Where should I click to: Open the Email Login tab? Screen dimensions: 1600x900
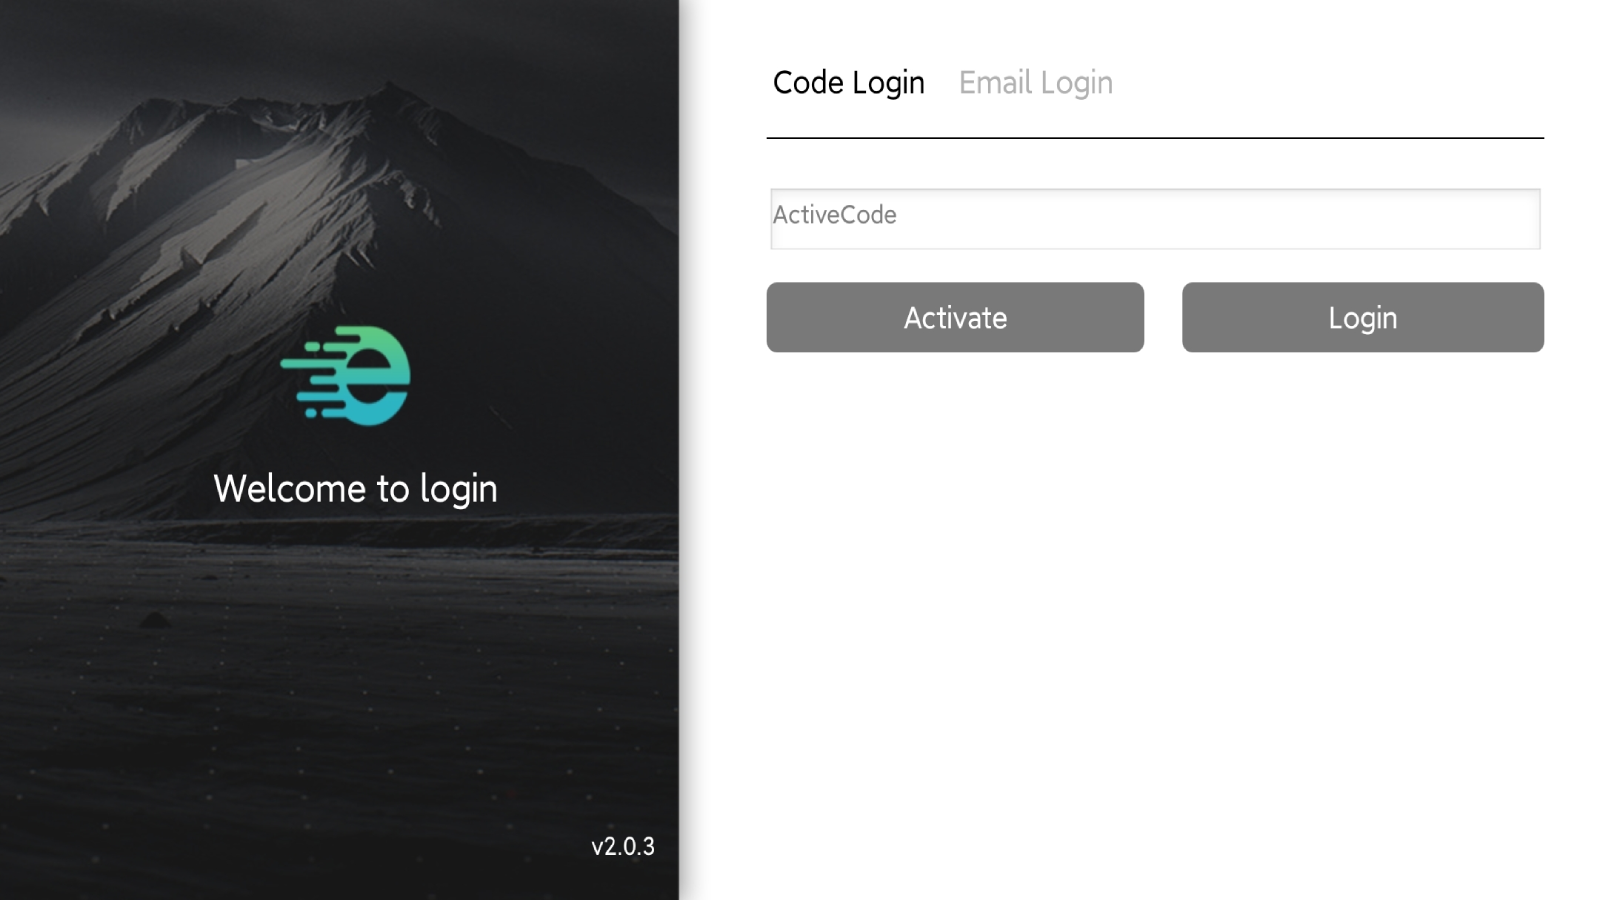(x=1035, y=83)
